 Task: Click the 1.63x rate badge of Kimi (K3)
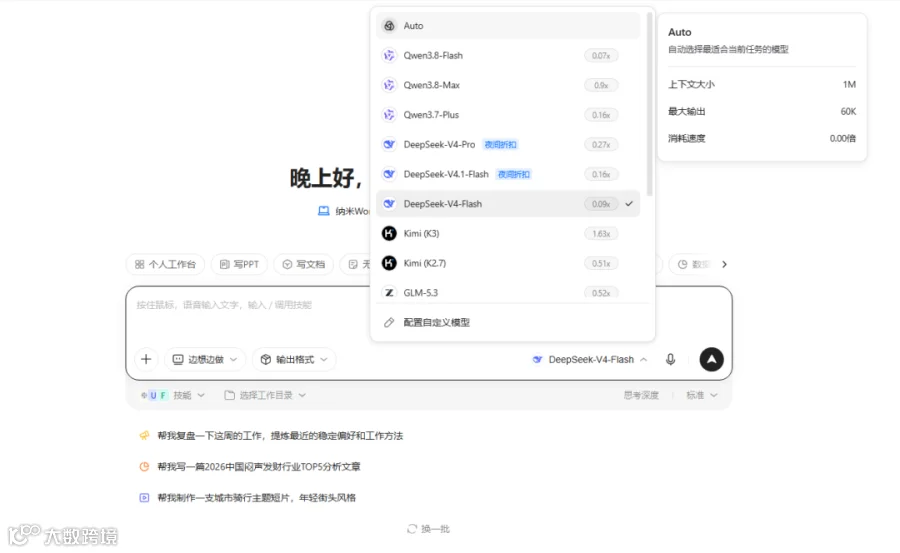point(601,234)
